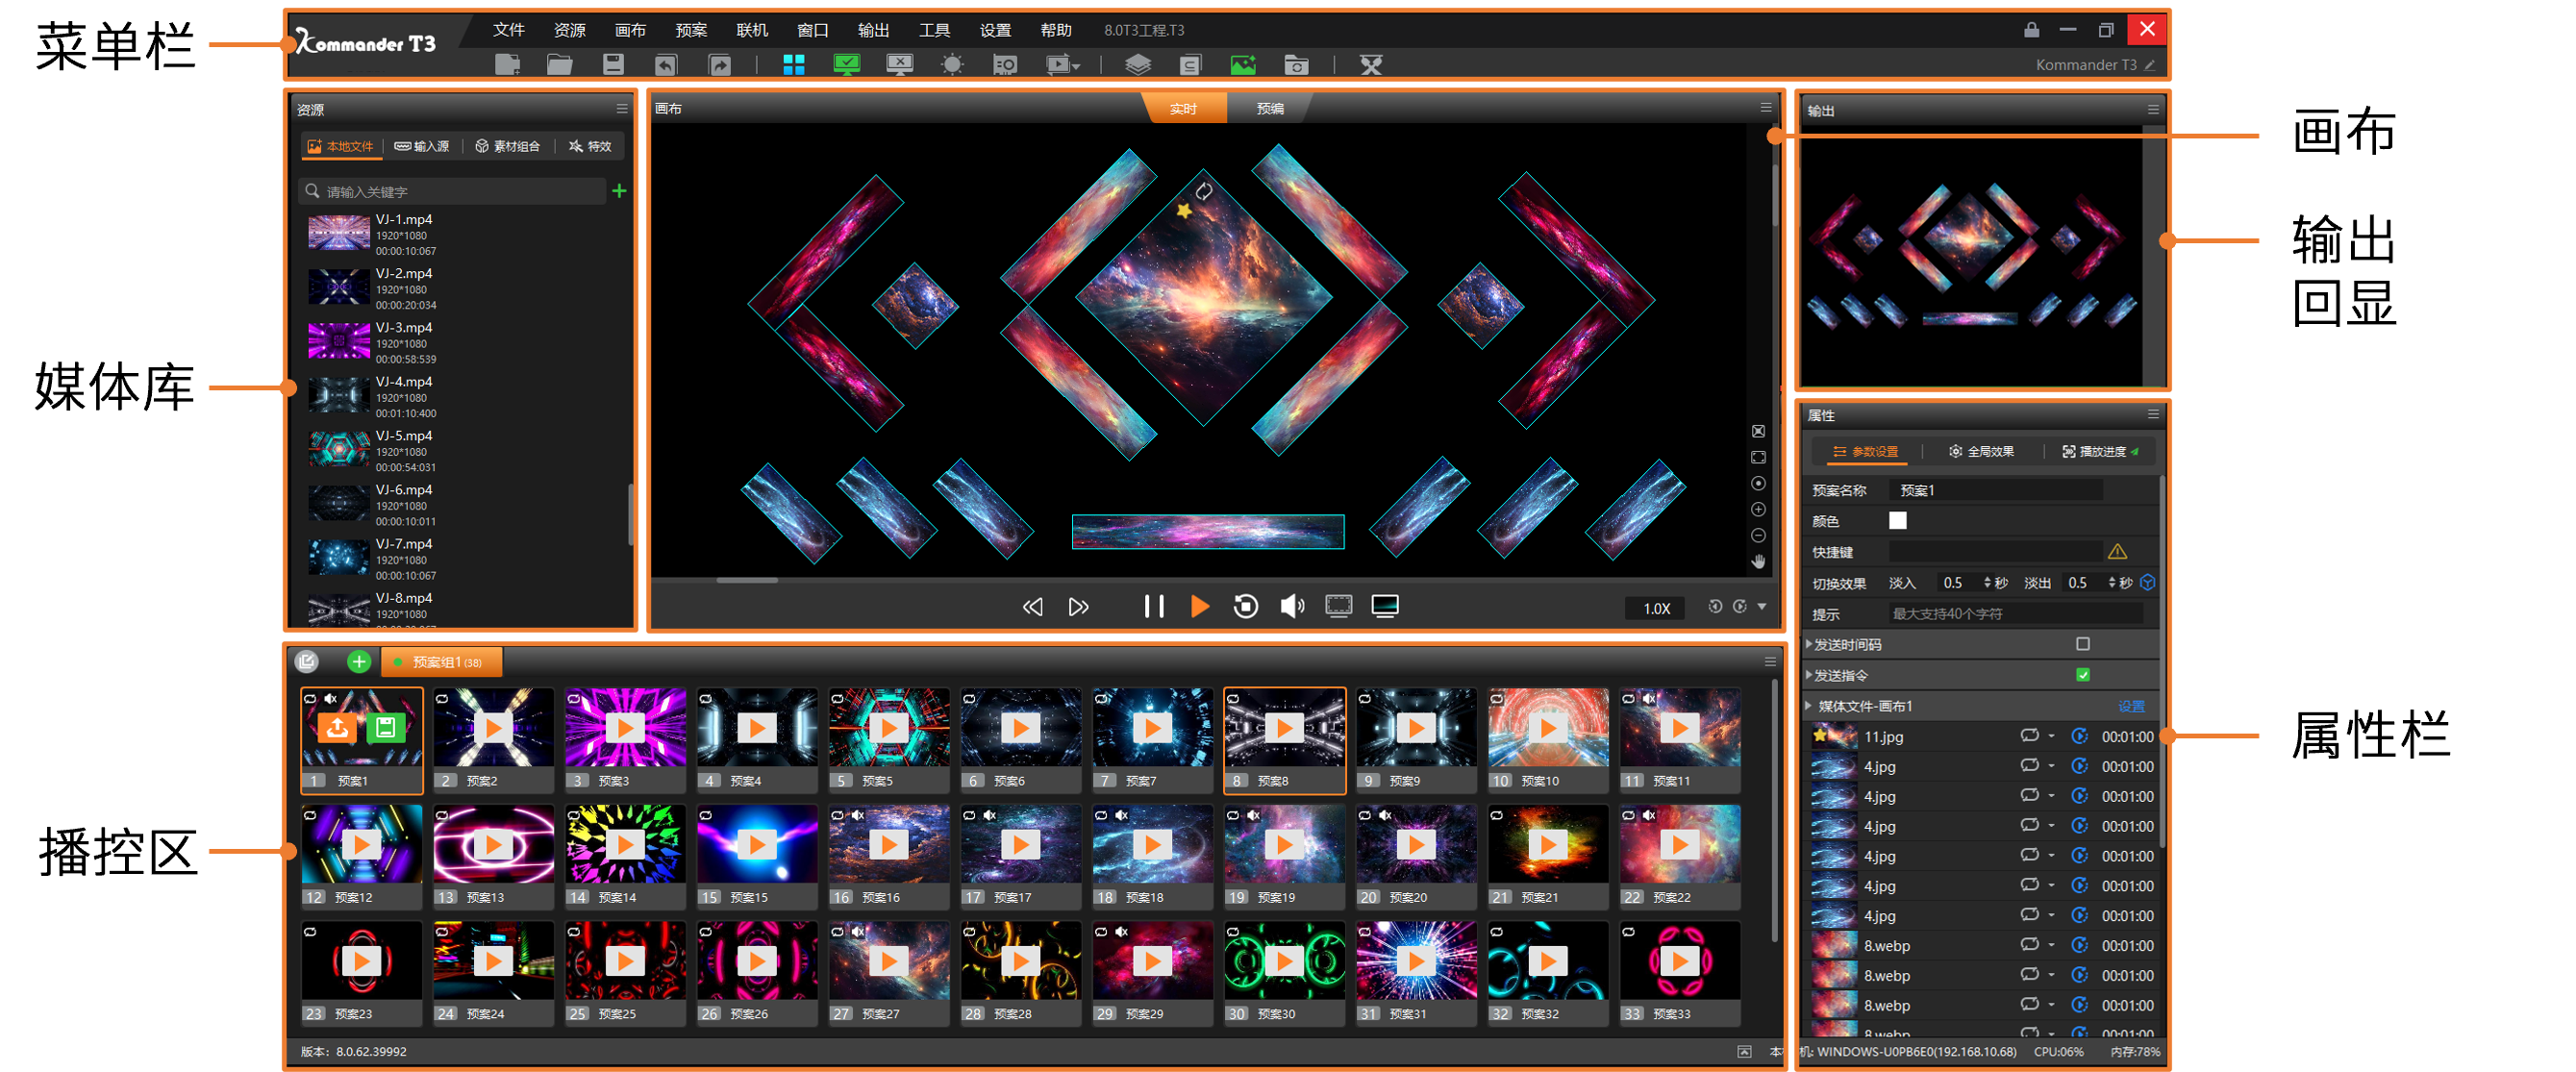The image size is (2576, 1072).
Task: Click the pause playback button
Action: pyautogui.click(x=1153, y=606)
